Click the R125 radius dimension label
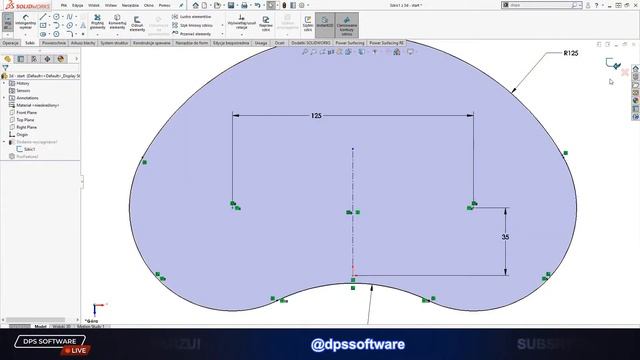The width and height of the screenshot is (640, 360). pos(571,53)
